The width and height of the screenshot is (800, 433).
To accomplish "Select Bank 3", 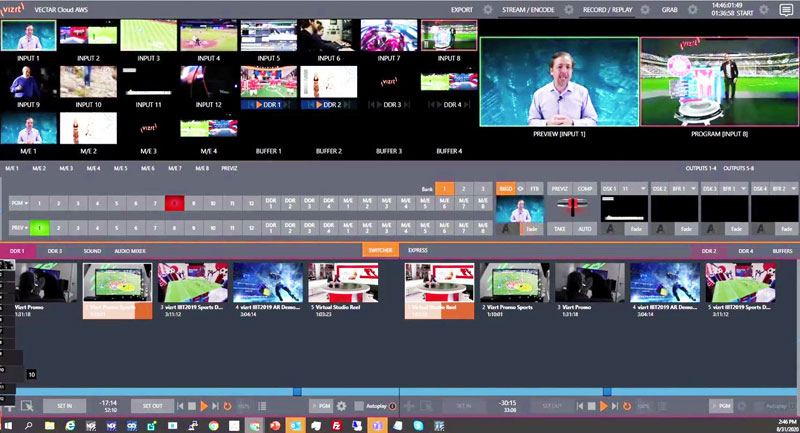I will pyautogui.click(x=483, y=189).
